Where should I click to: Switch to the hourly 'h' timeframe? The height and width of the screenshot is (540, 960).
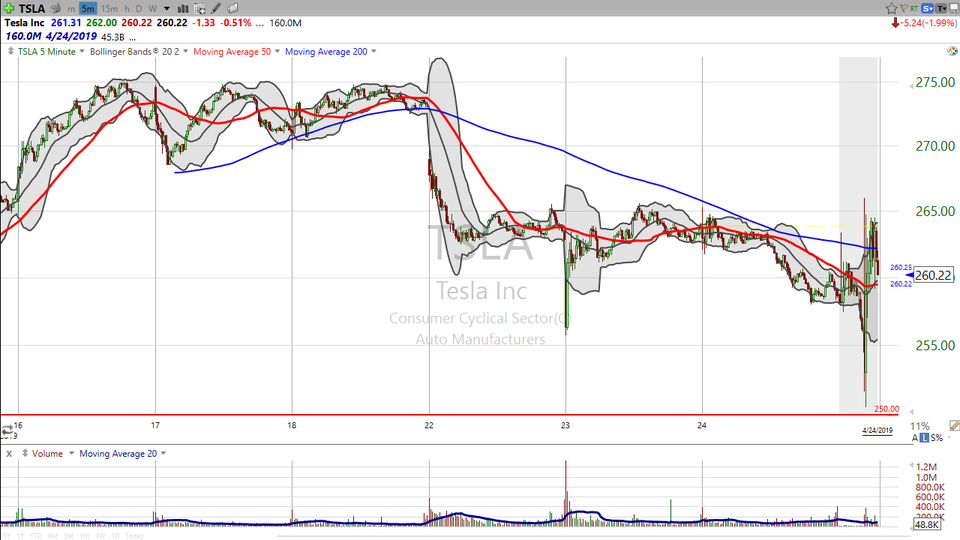click(x=127, y=9)
